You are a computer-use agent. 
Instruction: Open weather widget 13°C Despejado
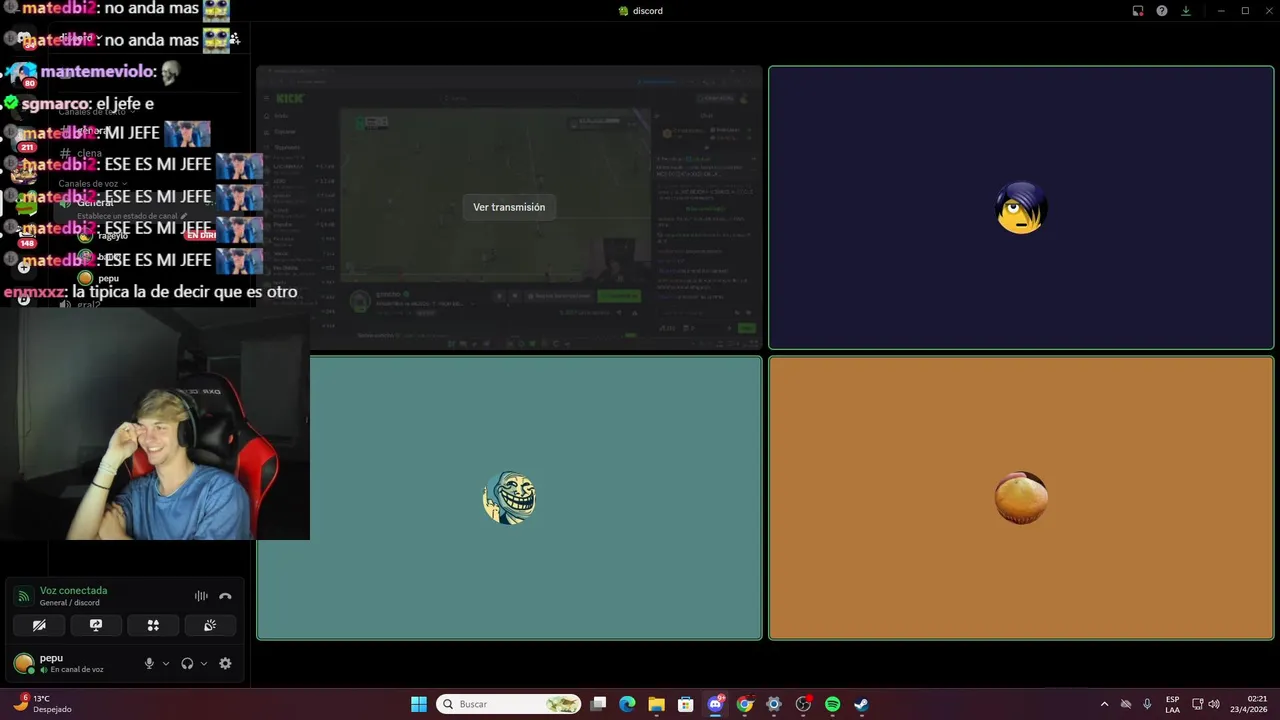click(x=41, y=704)
